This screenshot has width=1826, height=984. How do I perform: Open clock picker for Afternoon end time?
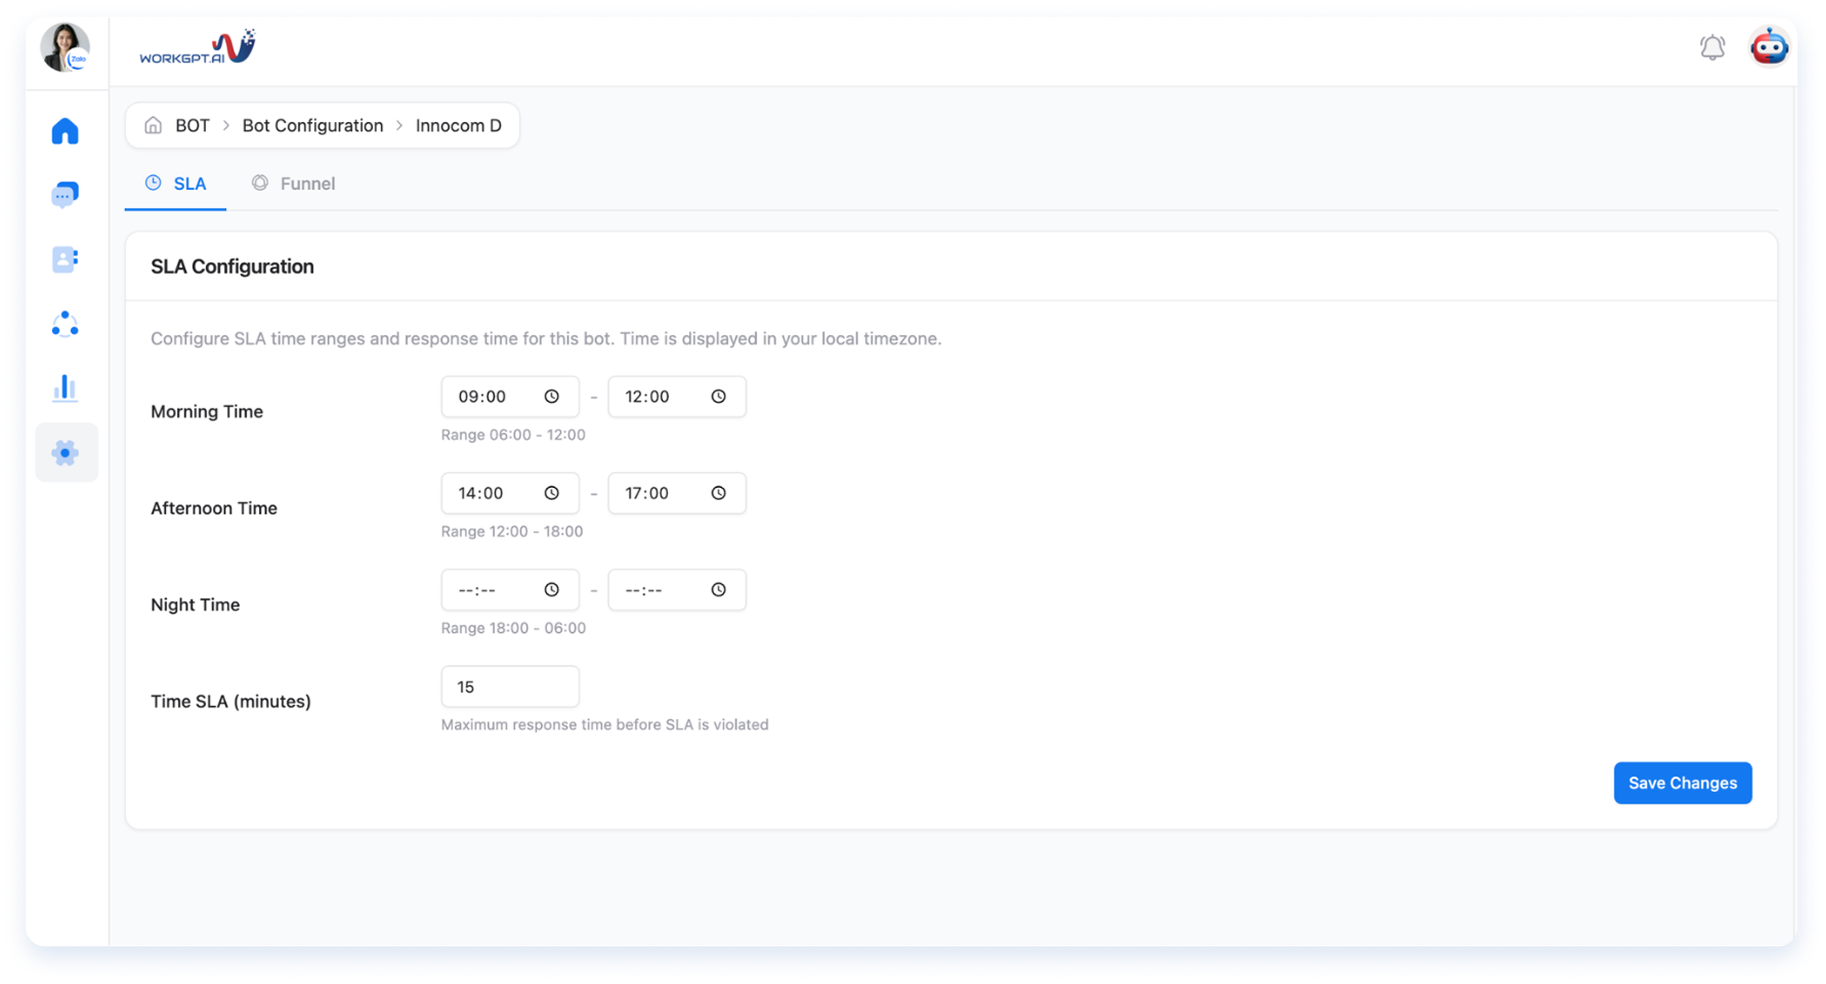718,493
